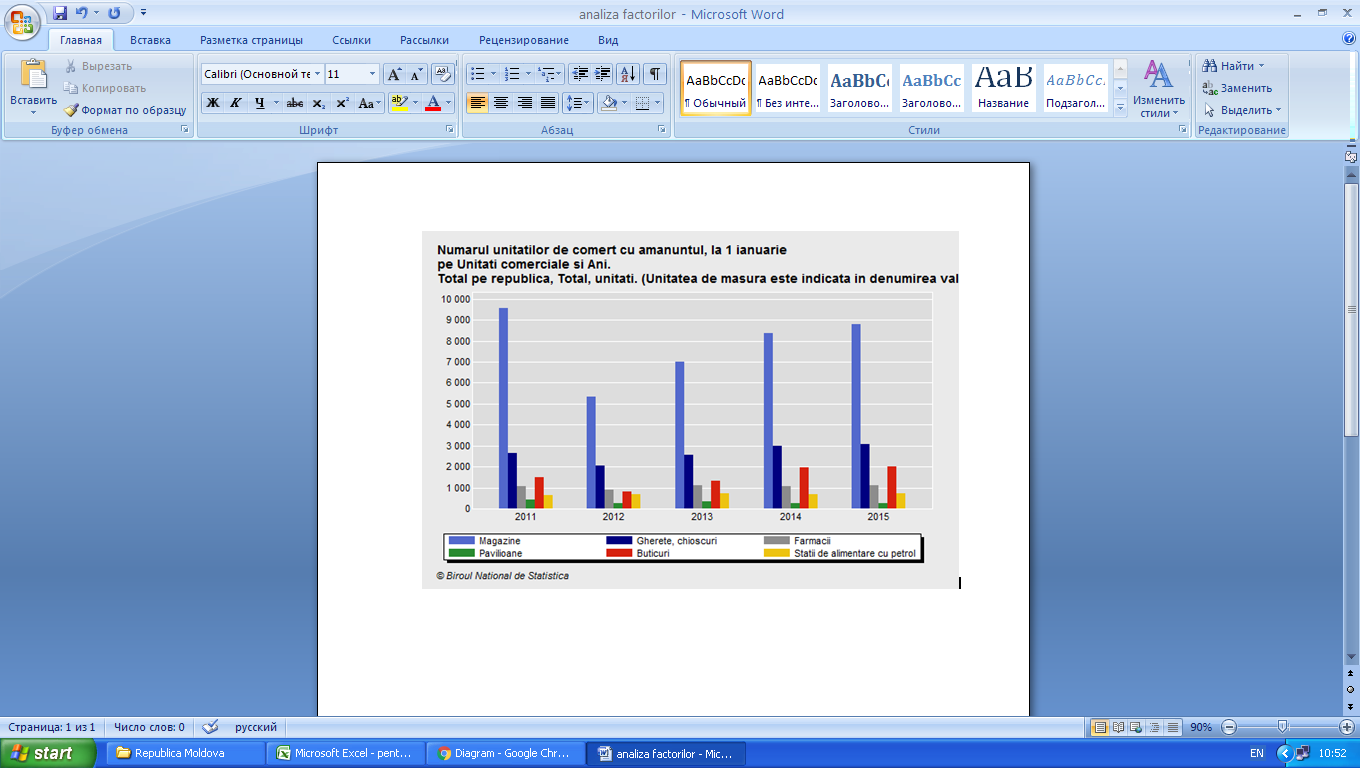Open font color dropdown arrow
The image size is (1360, 768).
(x=449, y=103)
